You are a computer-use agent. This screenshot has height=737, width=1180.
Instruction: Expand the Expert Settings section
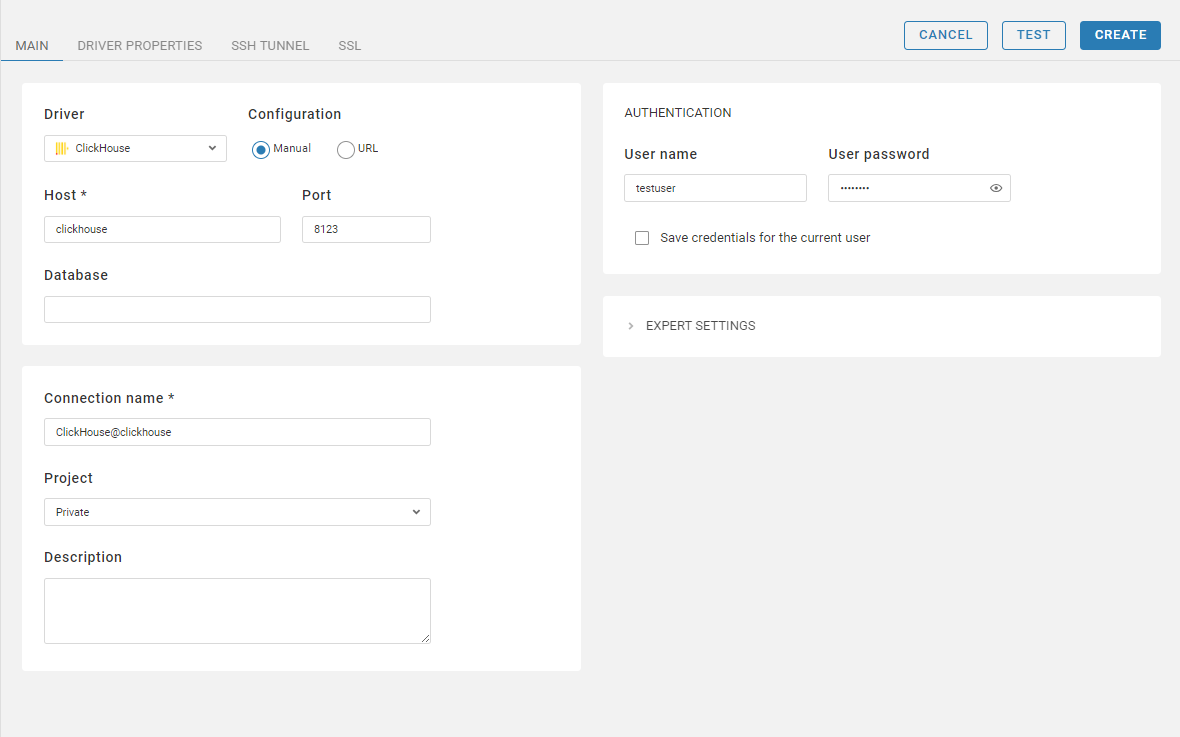(700, 326)
